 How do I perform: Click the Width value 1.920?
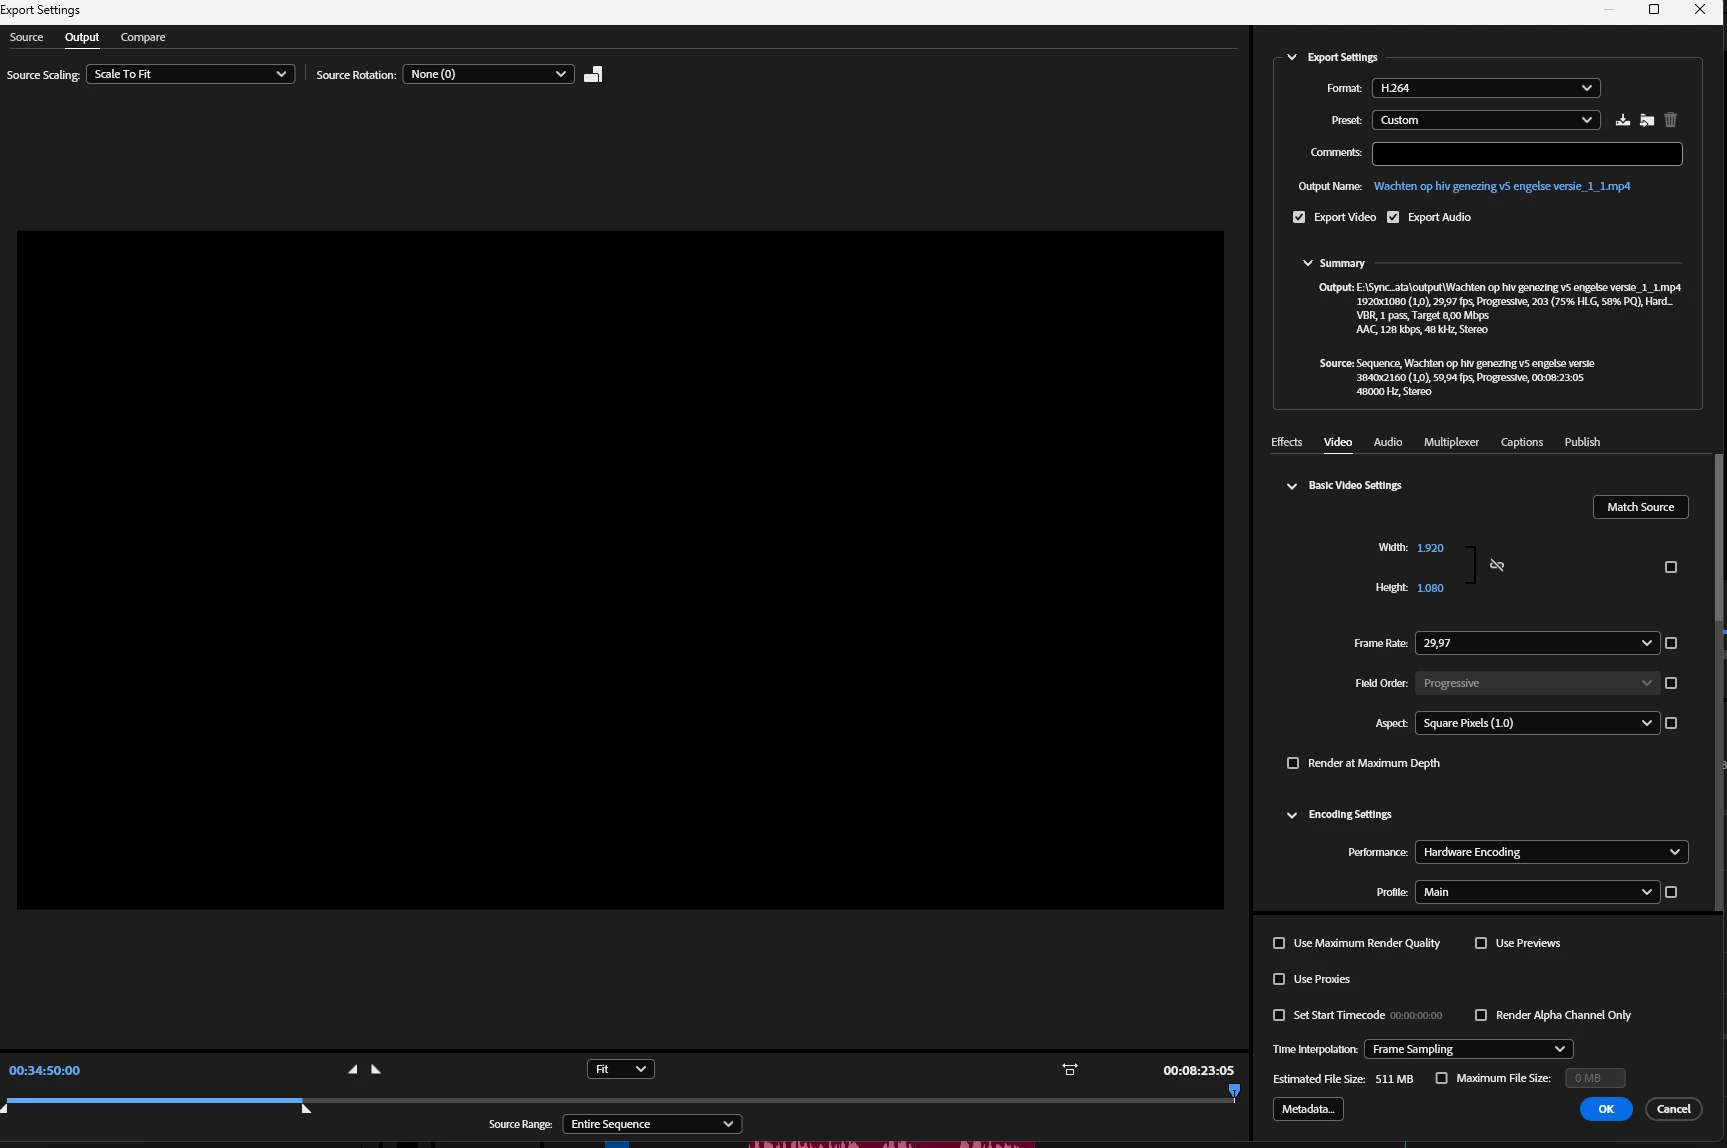(x=1430, y=548)
